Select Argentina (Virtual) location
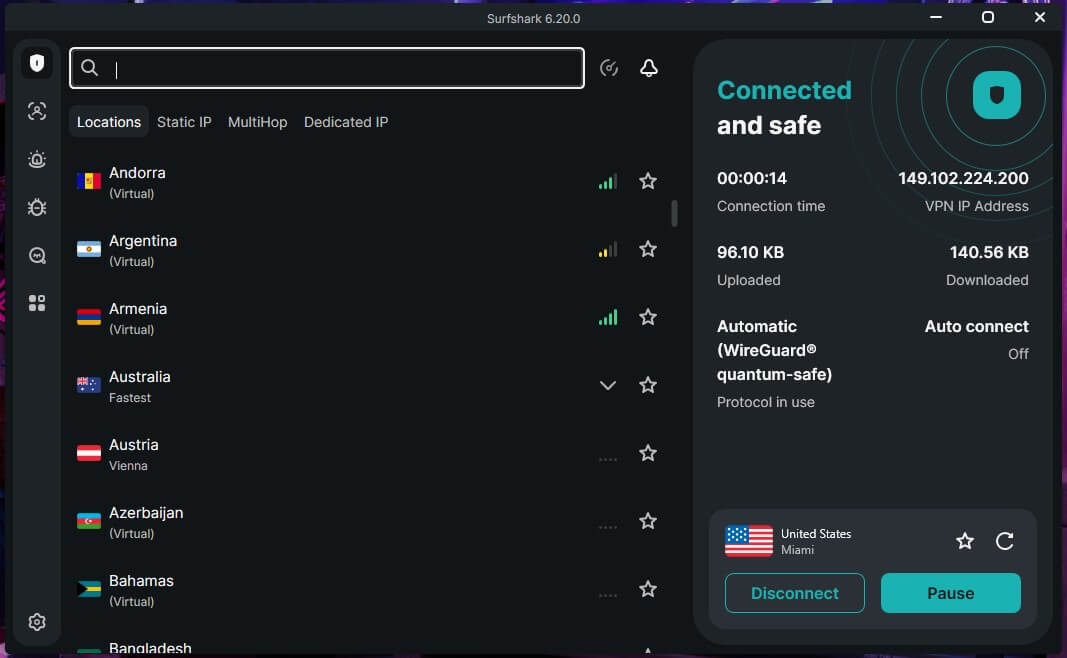 click(x=367, y=250)
